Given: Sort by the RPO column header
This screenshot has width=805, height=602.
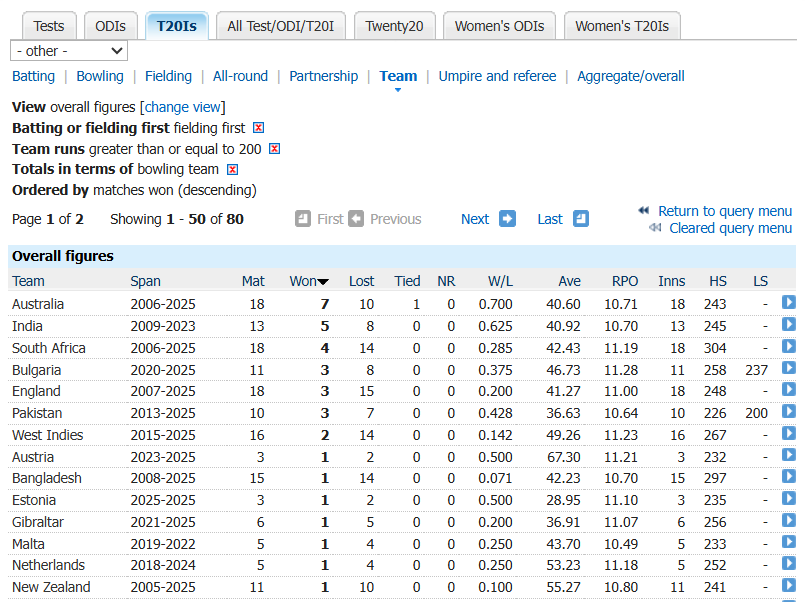Looking at the screenshot, I should [x=625, y=281].
